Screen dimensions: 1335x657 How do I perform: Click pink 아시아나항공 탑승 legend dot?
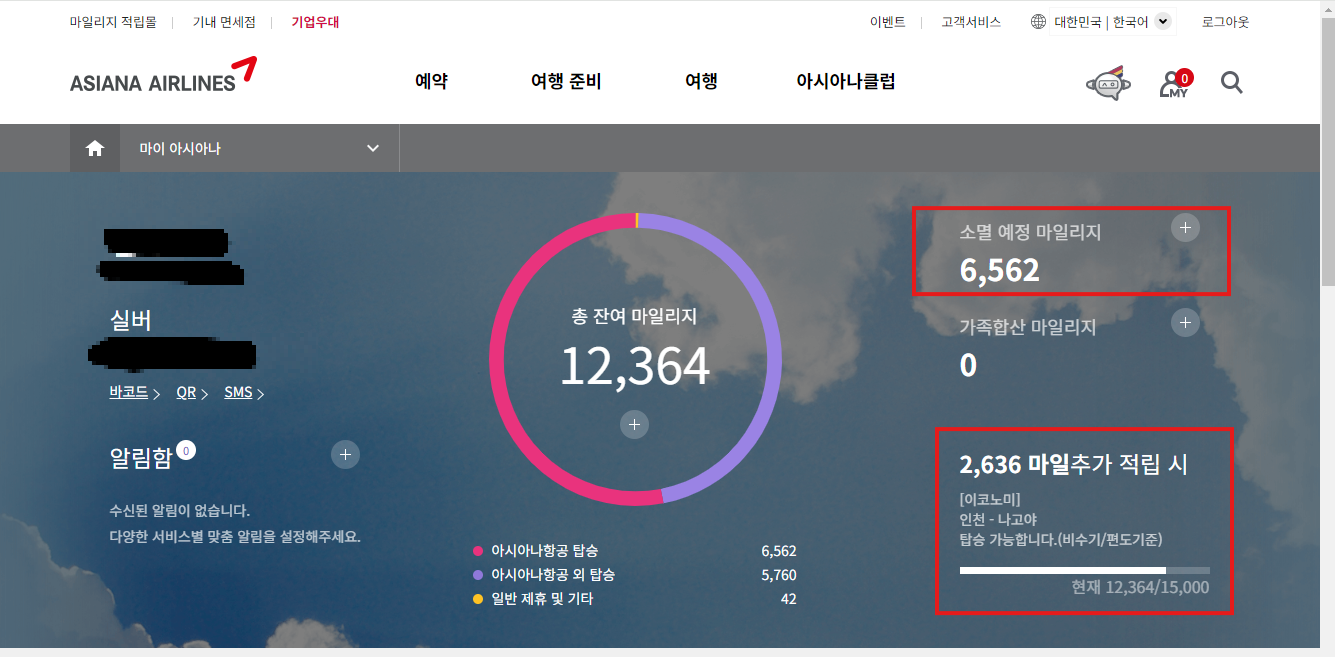pyautogui.click(x=478, y=551)
